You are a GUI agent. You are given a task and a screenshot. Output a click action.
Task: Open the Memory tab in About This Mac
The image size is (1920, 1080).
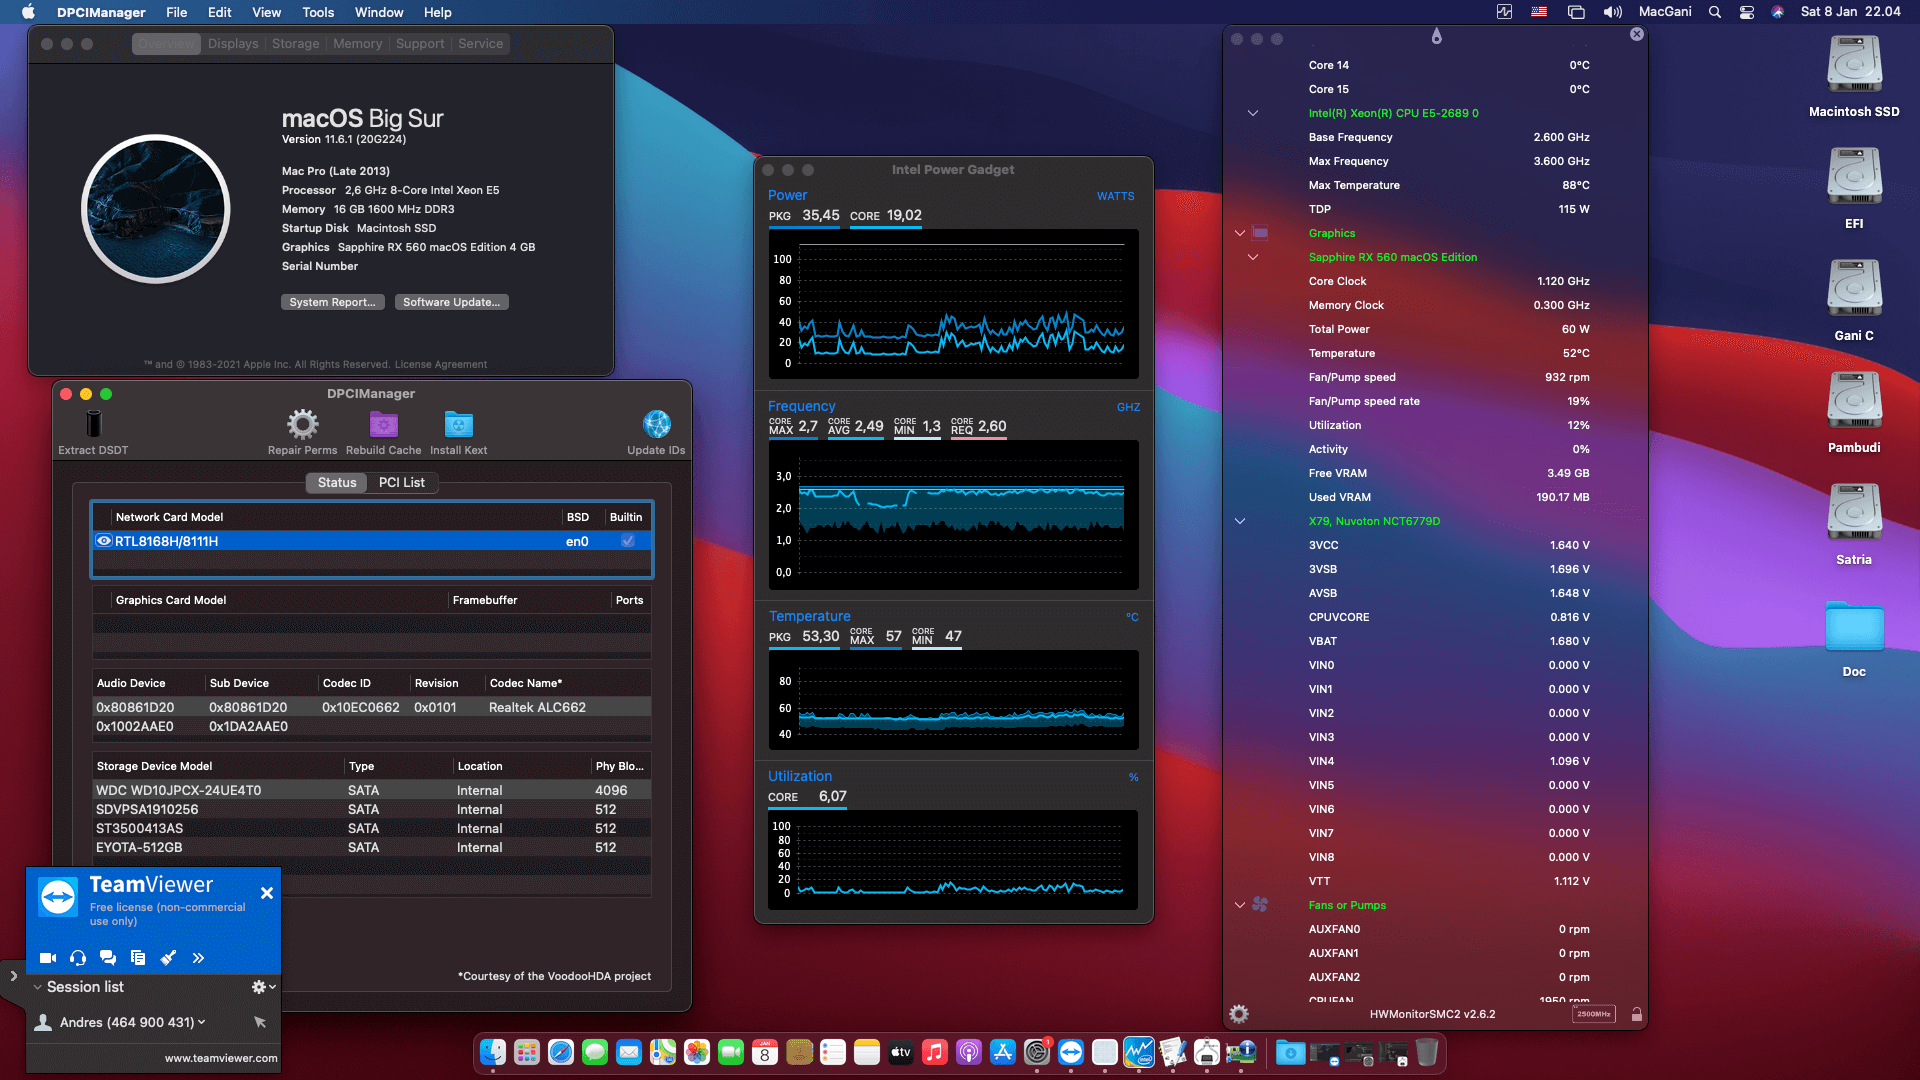[357, 44]
